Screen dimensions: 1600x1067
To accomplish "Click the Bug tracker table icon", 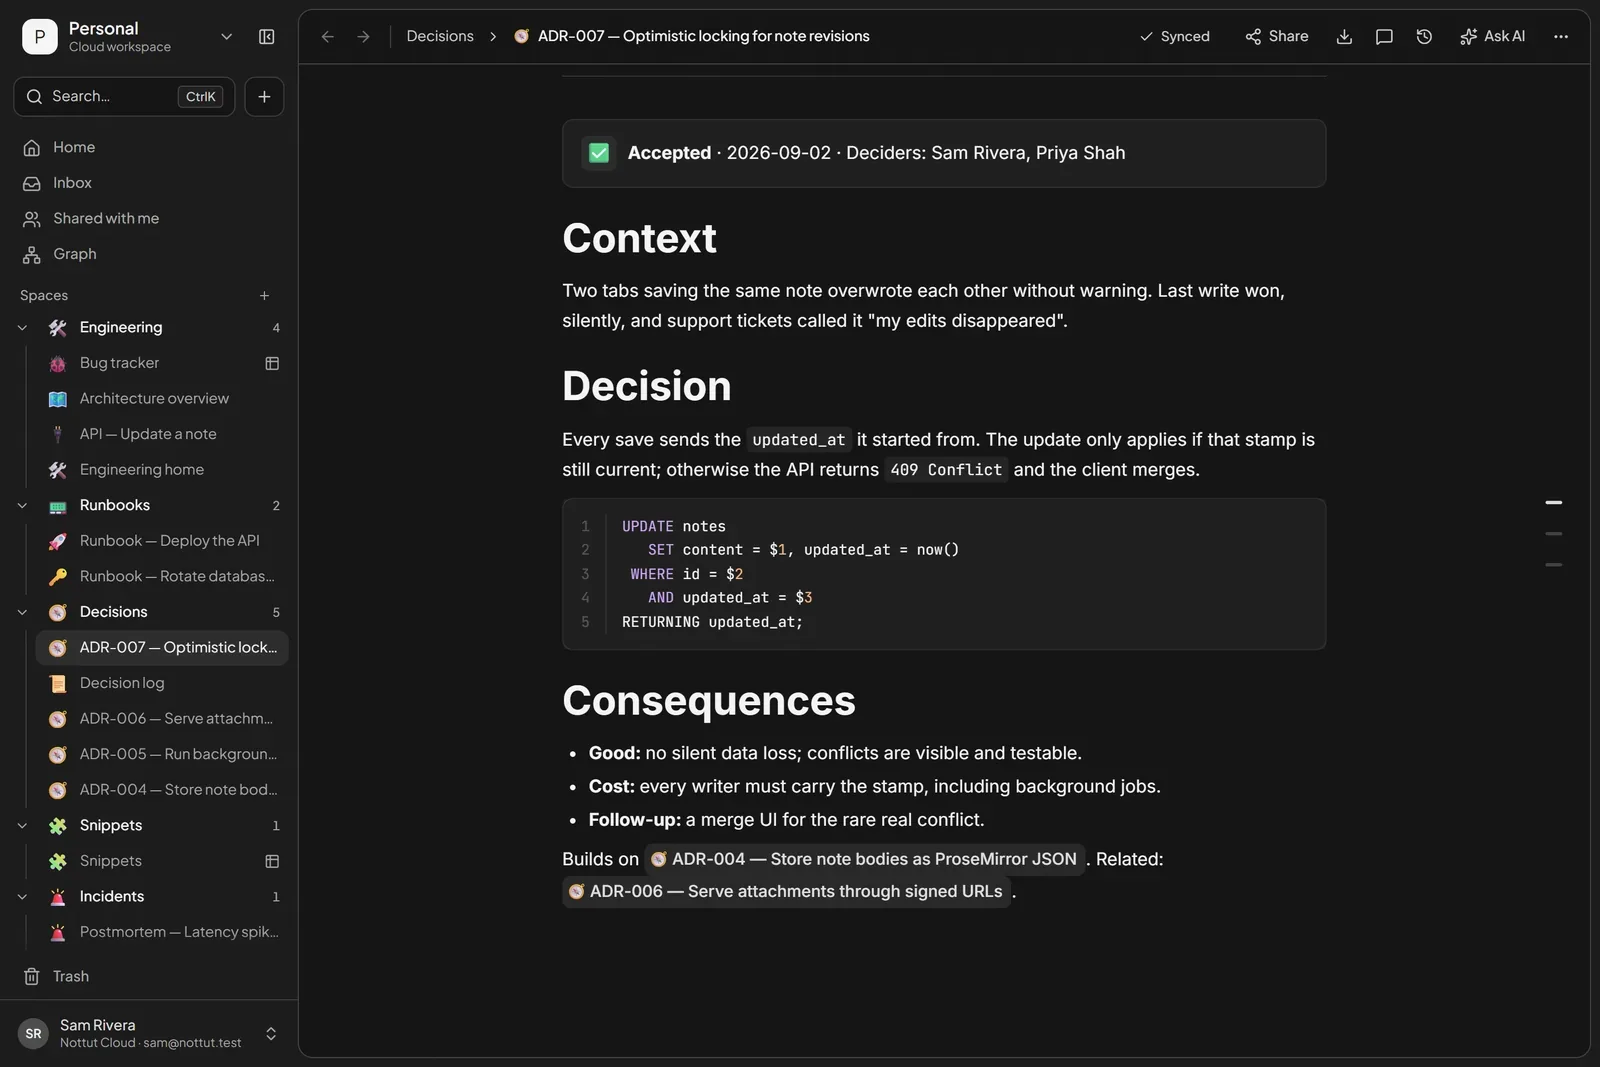I will tap(272, 364).
